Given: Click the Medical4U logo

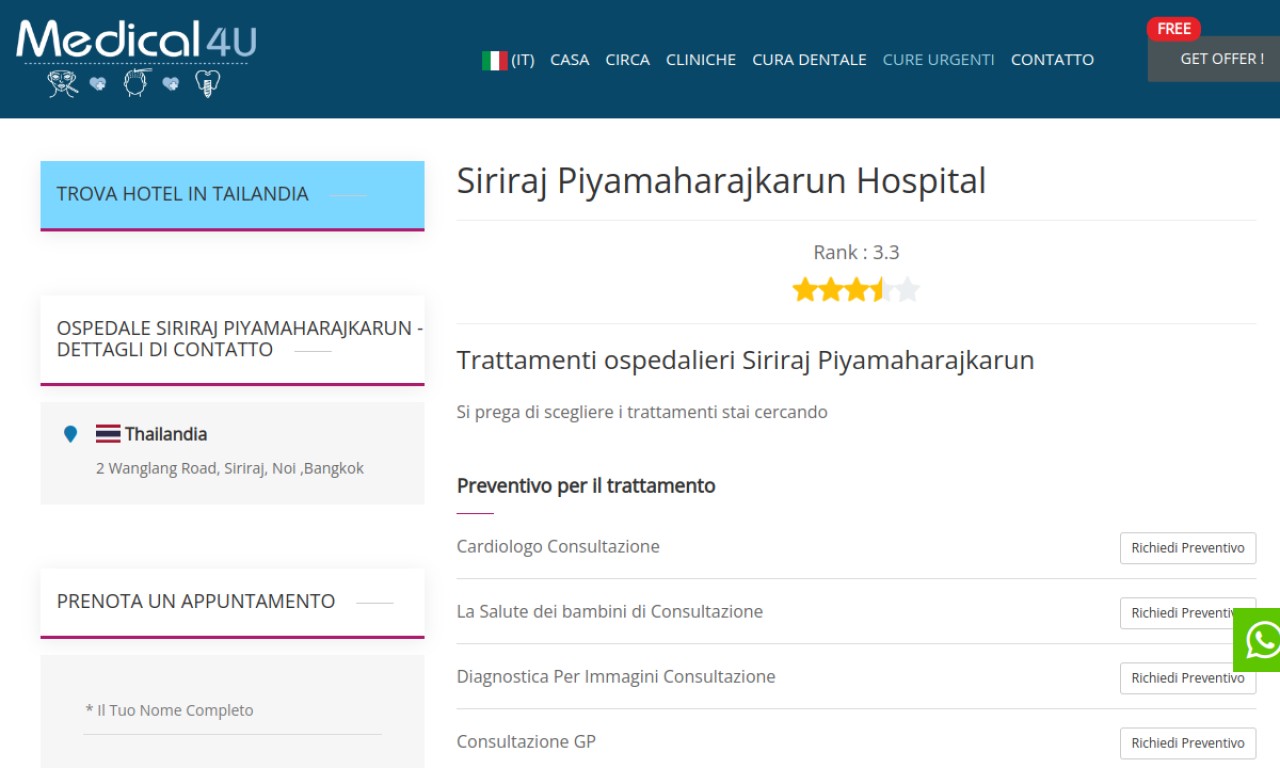Looking at the screenshot, I should [136, 57].
